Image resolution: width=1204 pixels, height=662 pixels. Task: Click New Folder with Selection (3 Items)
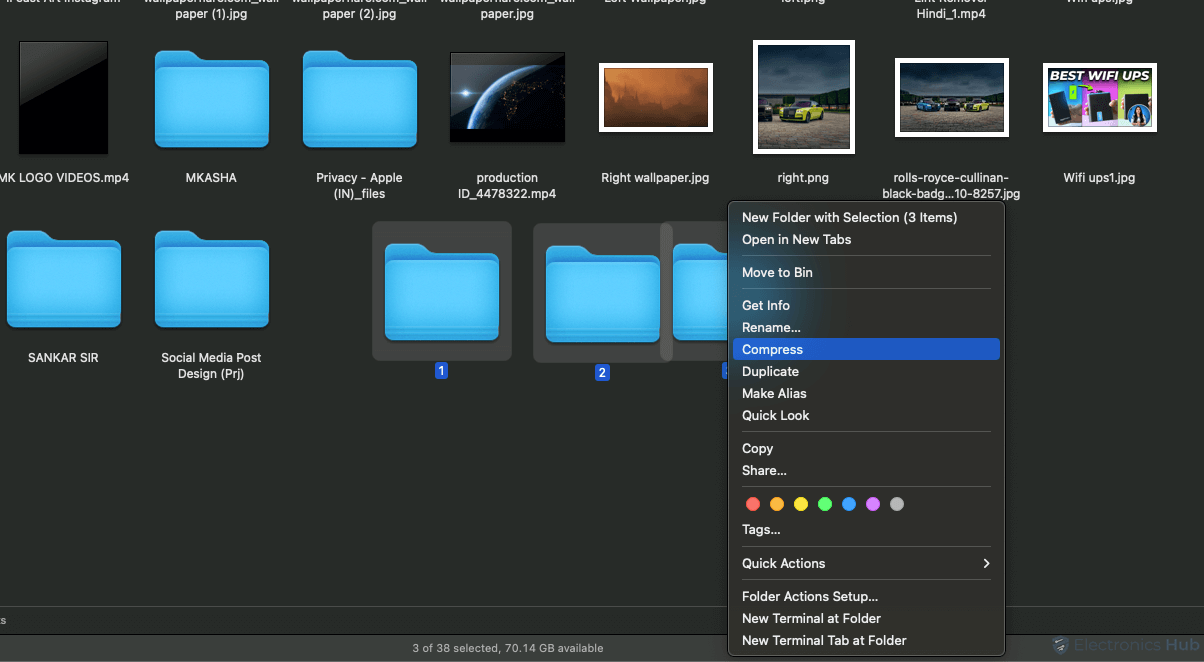(849, 217)
